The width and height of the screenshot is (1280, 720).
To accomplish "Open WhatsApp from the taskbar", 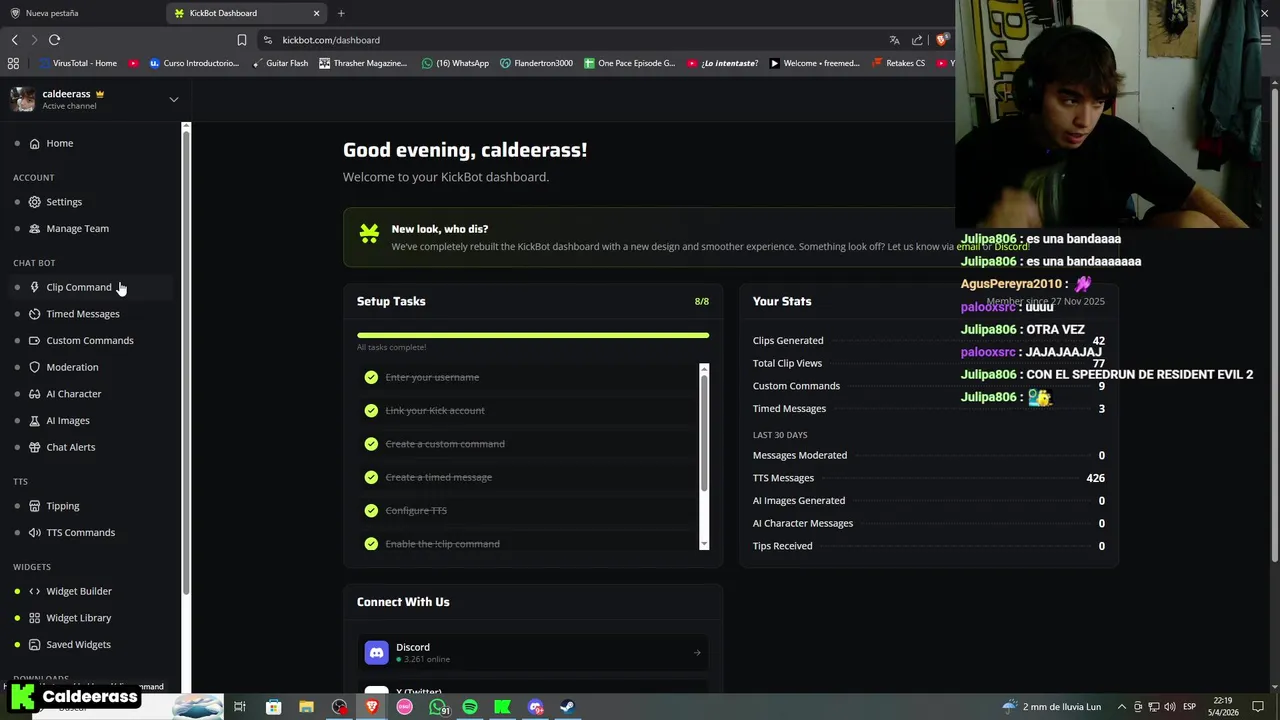I will pos(438,707).
